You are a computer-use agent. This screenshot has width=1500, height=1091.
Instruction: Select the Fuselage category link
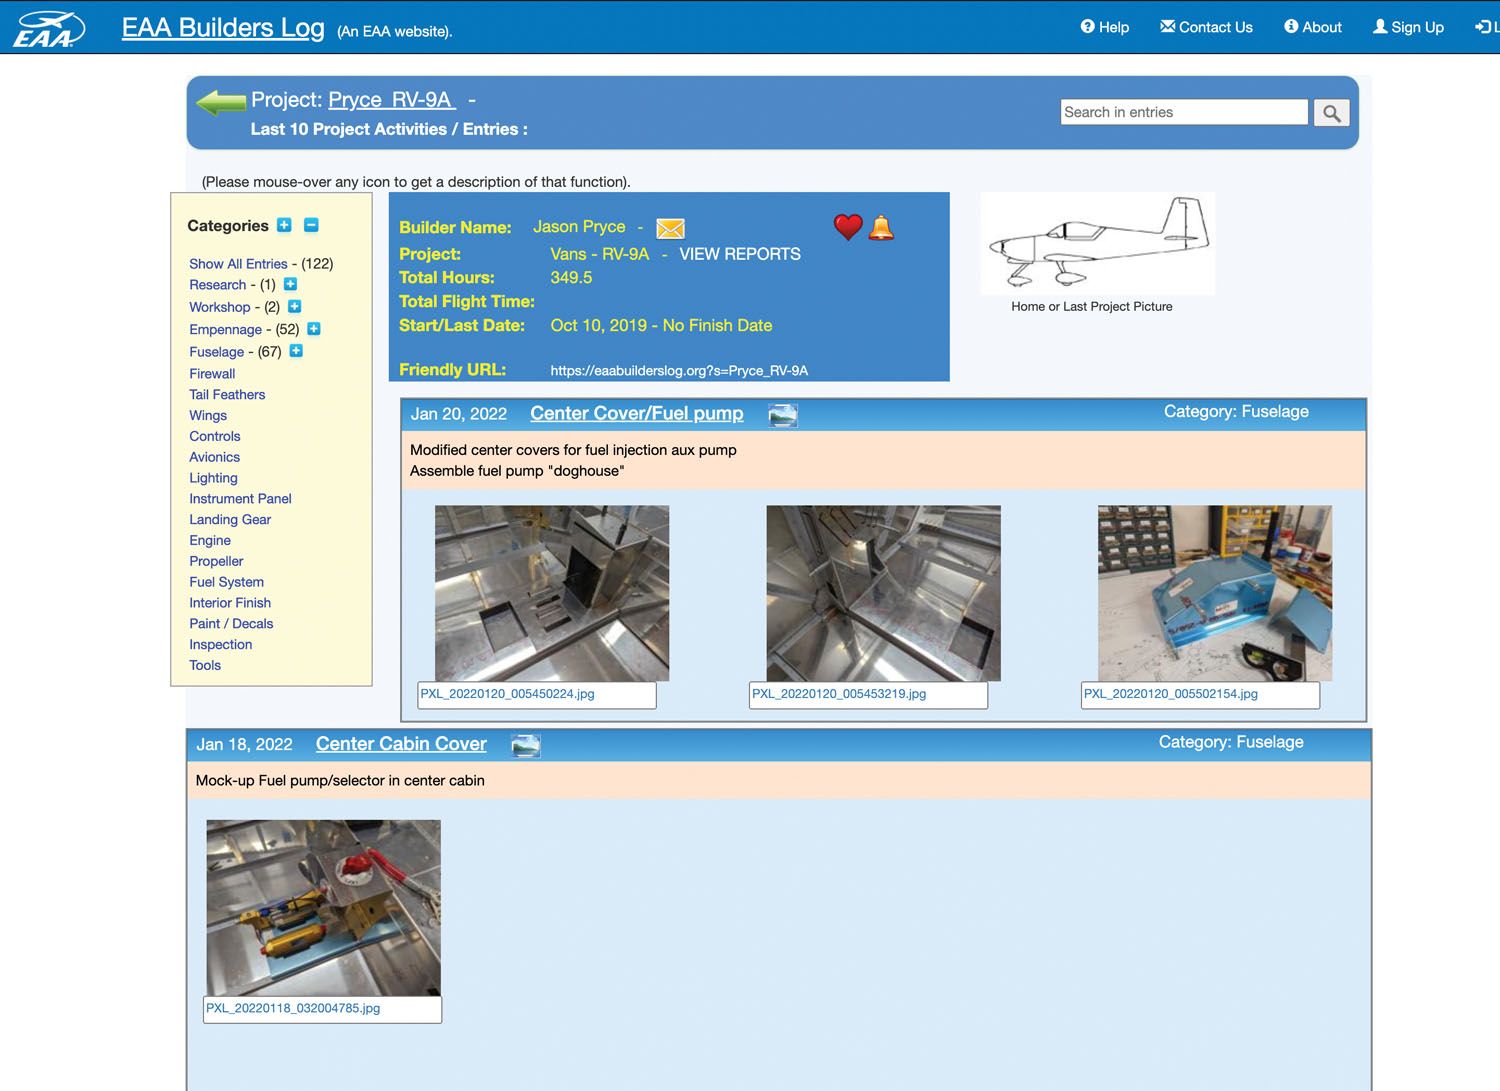point(216,352)
